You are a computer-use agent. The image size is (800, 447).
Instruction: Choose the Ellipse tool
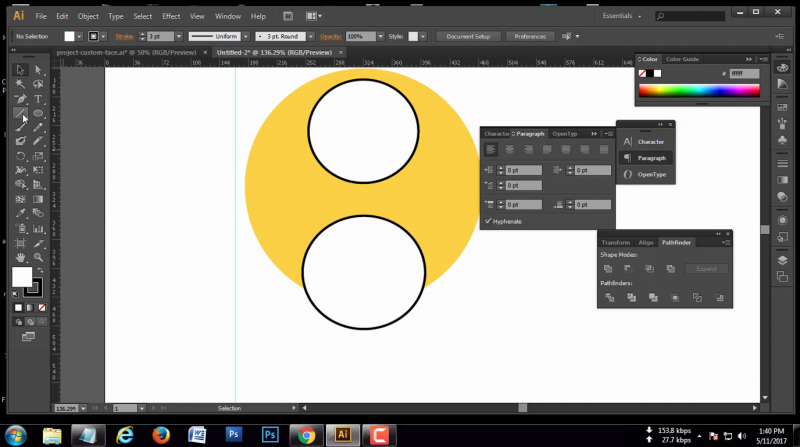[x=38, y=113]
